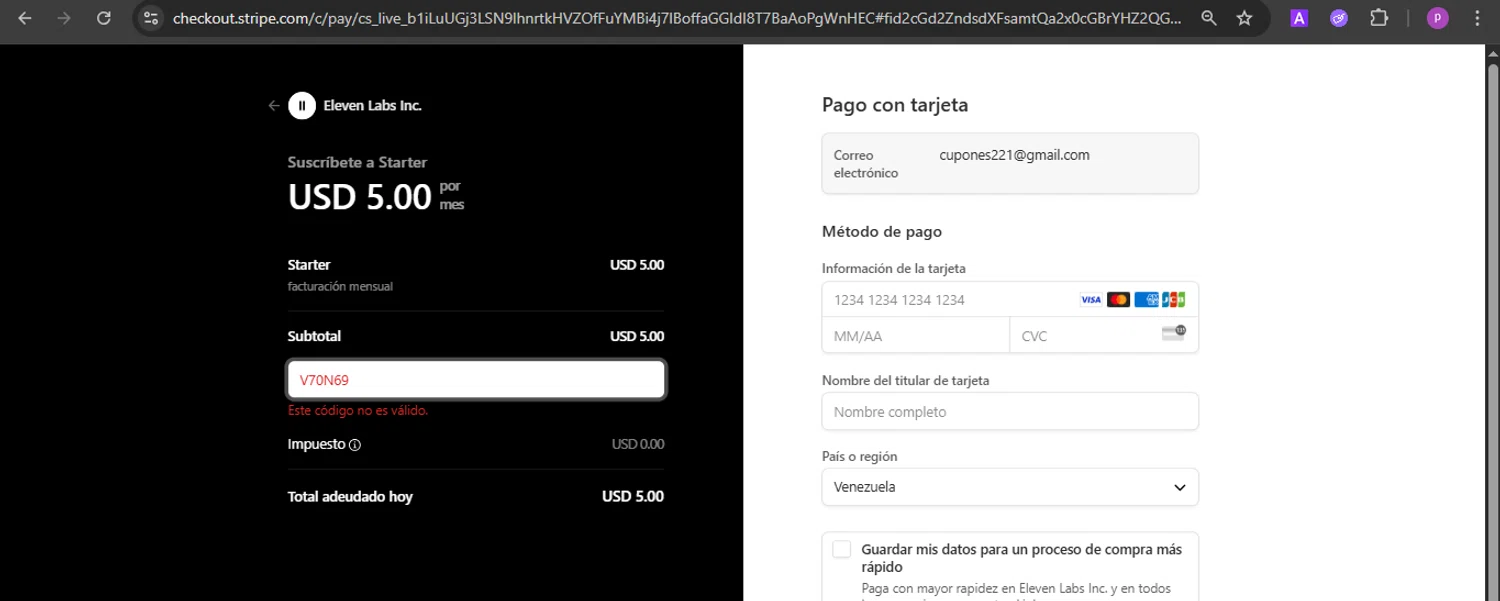Screen dimensions: 1500x601
Task: Click the MM/AA expiry field
Action: click(x=916, y=336)
